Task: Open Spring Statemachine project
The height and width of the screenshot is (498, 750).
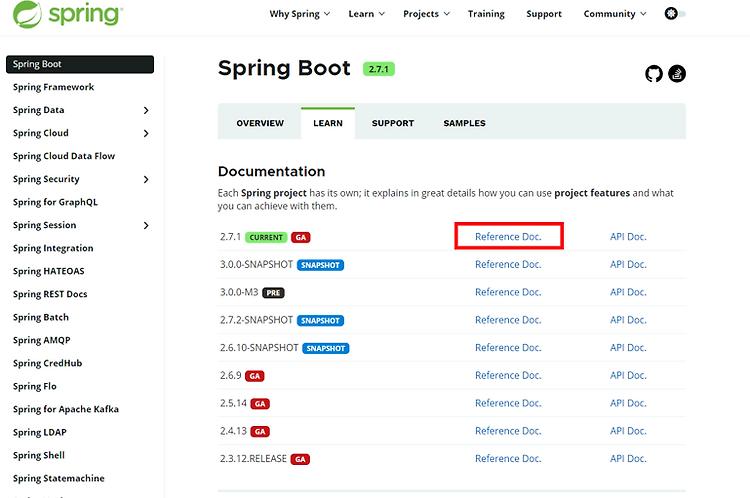Action: [x=59, y=478]
